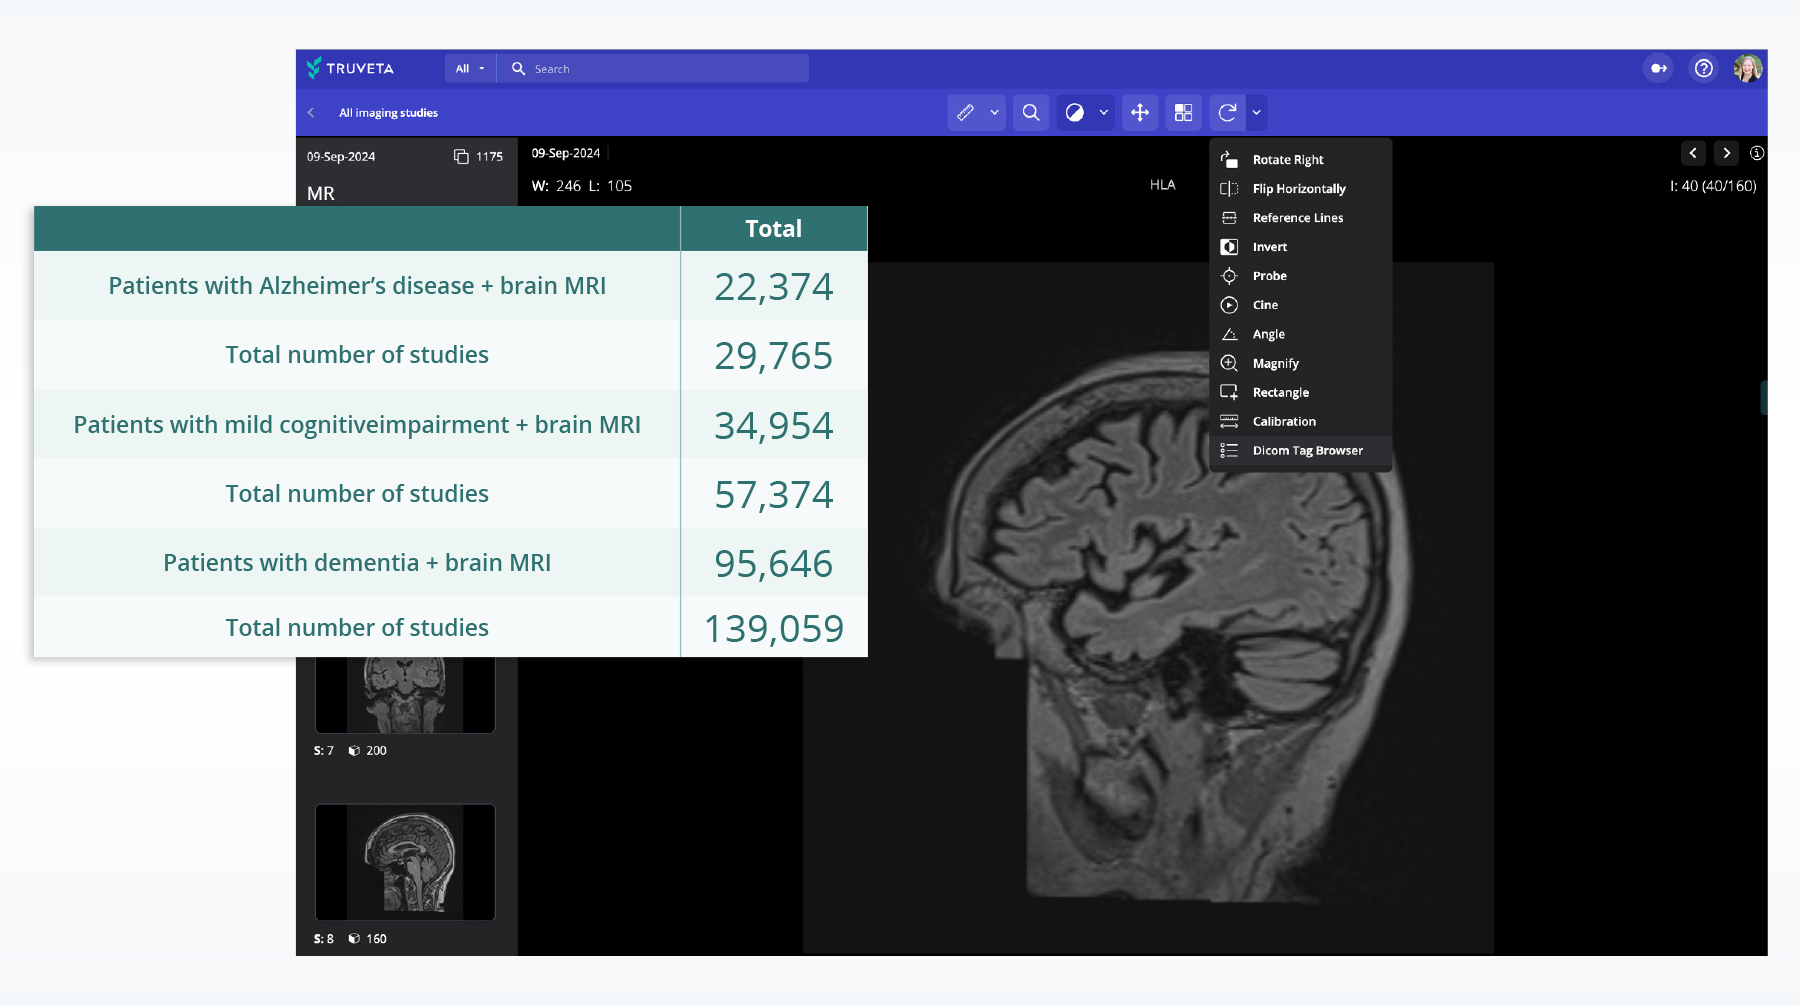
Task: Select Rectangle tool from the menu
Action: (x=1301, y=392)
